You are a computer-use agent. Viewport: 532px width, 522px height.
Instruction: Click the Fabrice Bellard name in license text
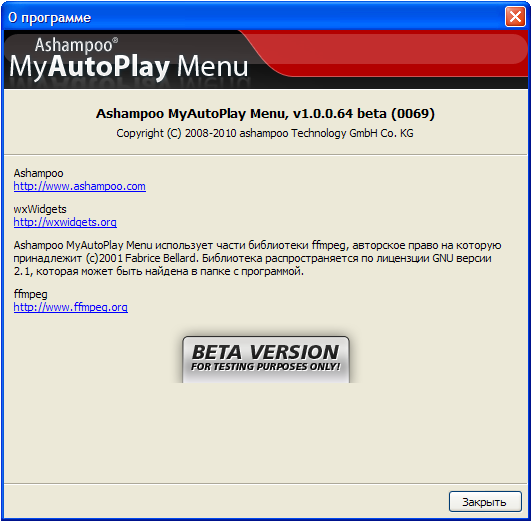[160, 258]
